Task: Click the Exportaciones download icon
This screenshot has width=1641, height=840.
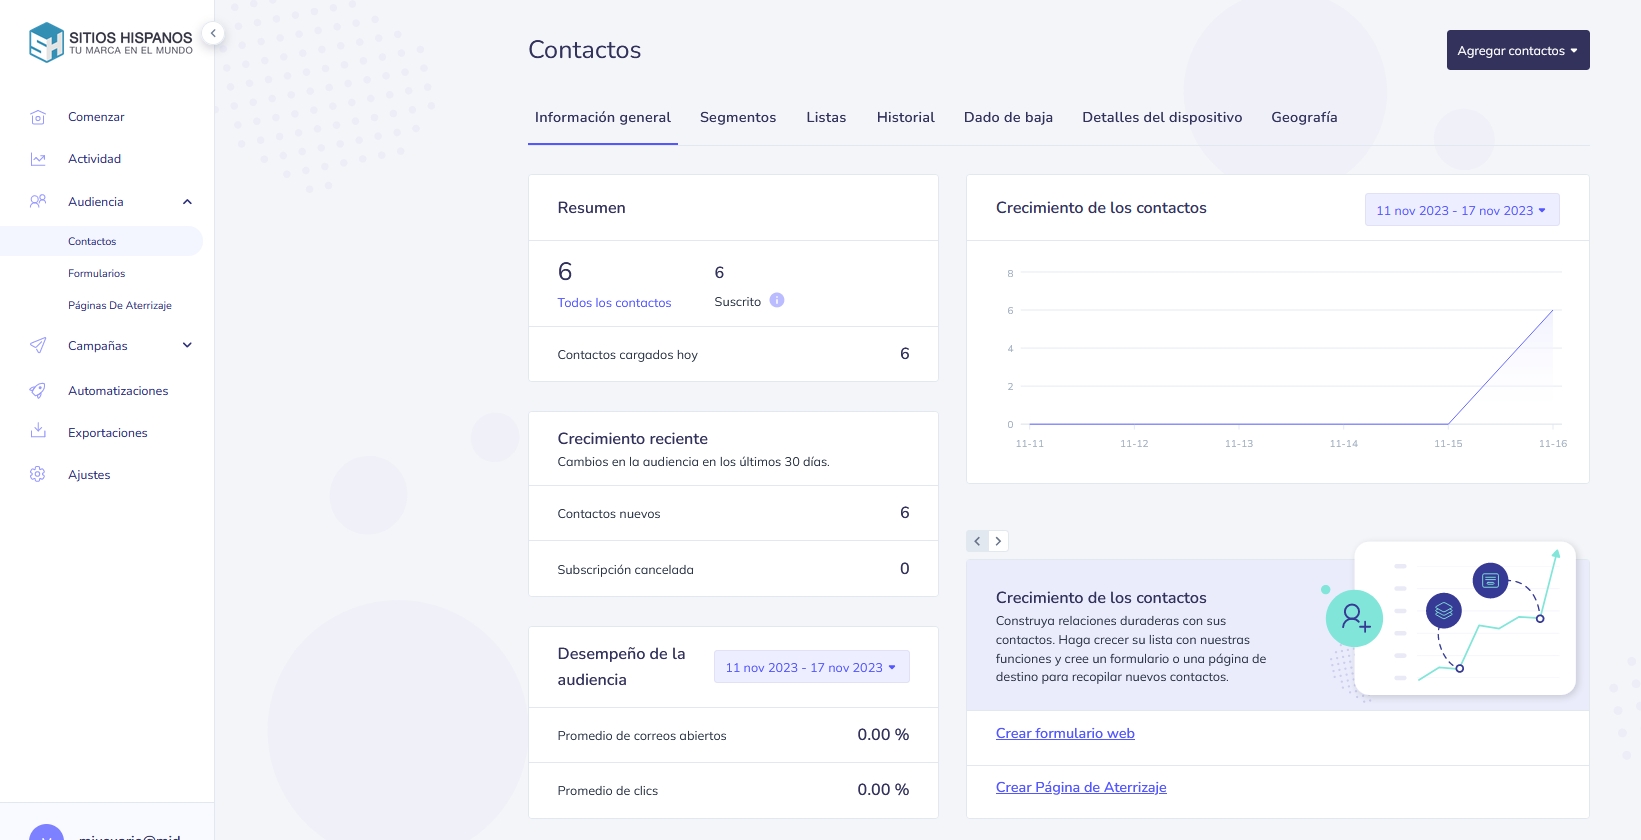Action: (x=38, y=431)
